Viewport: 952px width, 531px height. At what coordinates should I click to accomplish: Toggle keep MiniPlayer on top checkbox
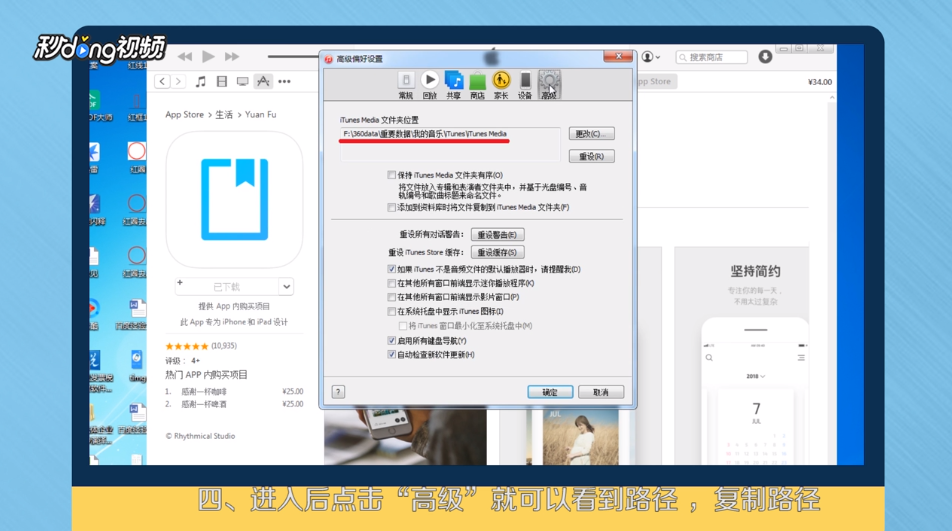[392, 283]
